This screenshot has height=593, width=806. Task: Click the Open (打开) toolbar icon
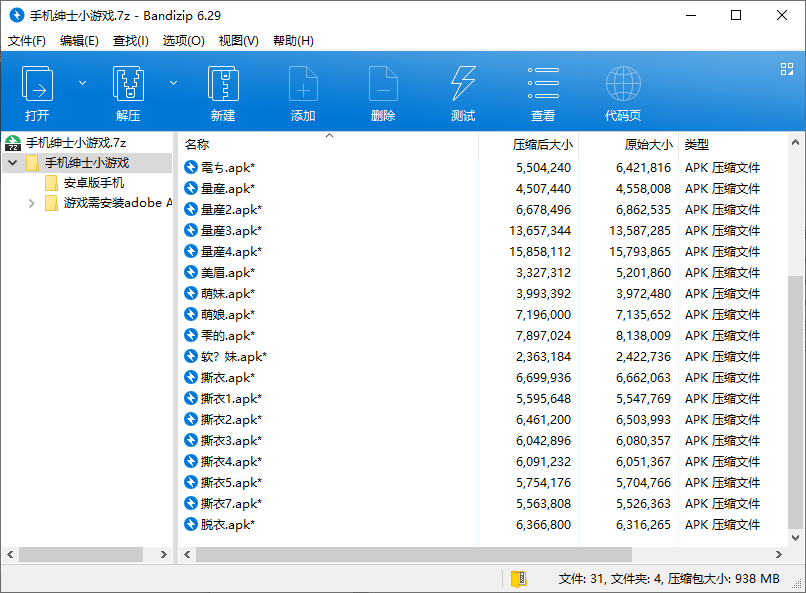[x=37, y=83]
